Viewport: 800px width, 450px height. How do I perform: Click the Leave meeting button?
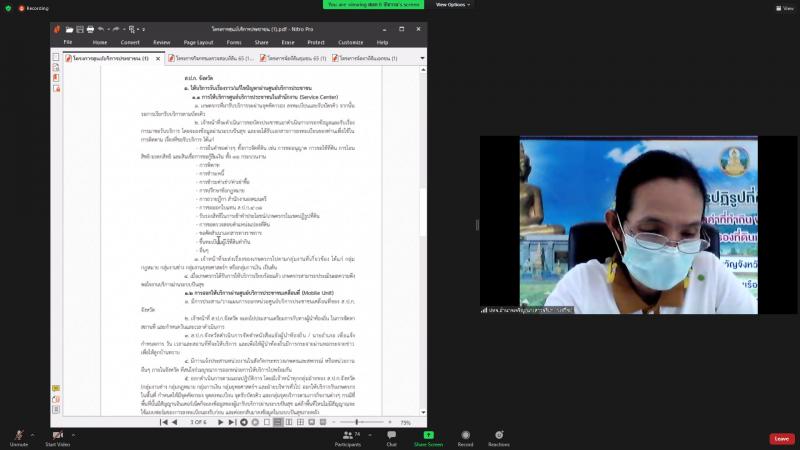(782, 439)
